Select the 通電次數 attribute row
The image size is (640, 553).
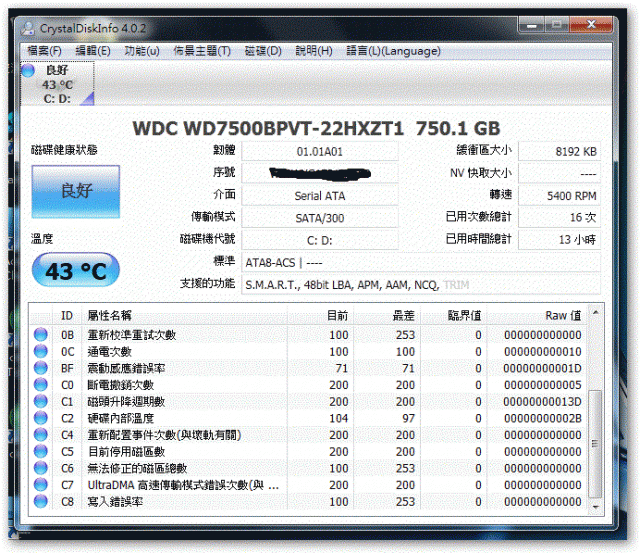pyautogui.click(x=308, y=351)
